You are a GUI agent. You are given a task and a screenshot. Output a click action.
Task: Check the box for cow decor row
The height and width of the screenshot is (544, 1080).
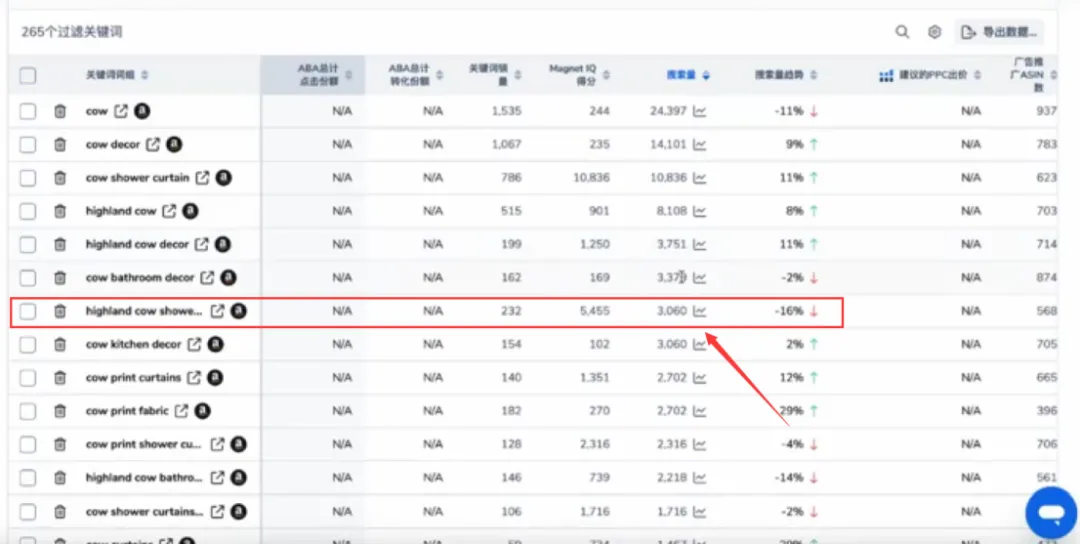pyautogui.click(x=28, y=145)
